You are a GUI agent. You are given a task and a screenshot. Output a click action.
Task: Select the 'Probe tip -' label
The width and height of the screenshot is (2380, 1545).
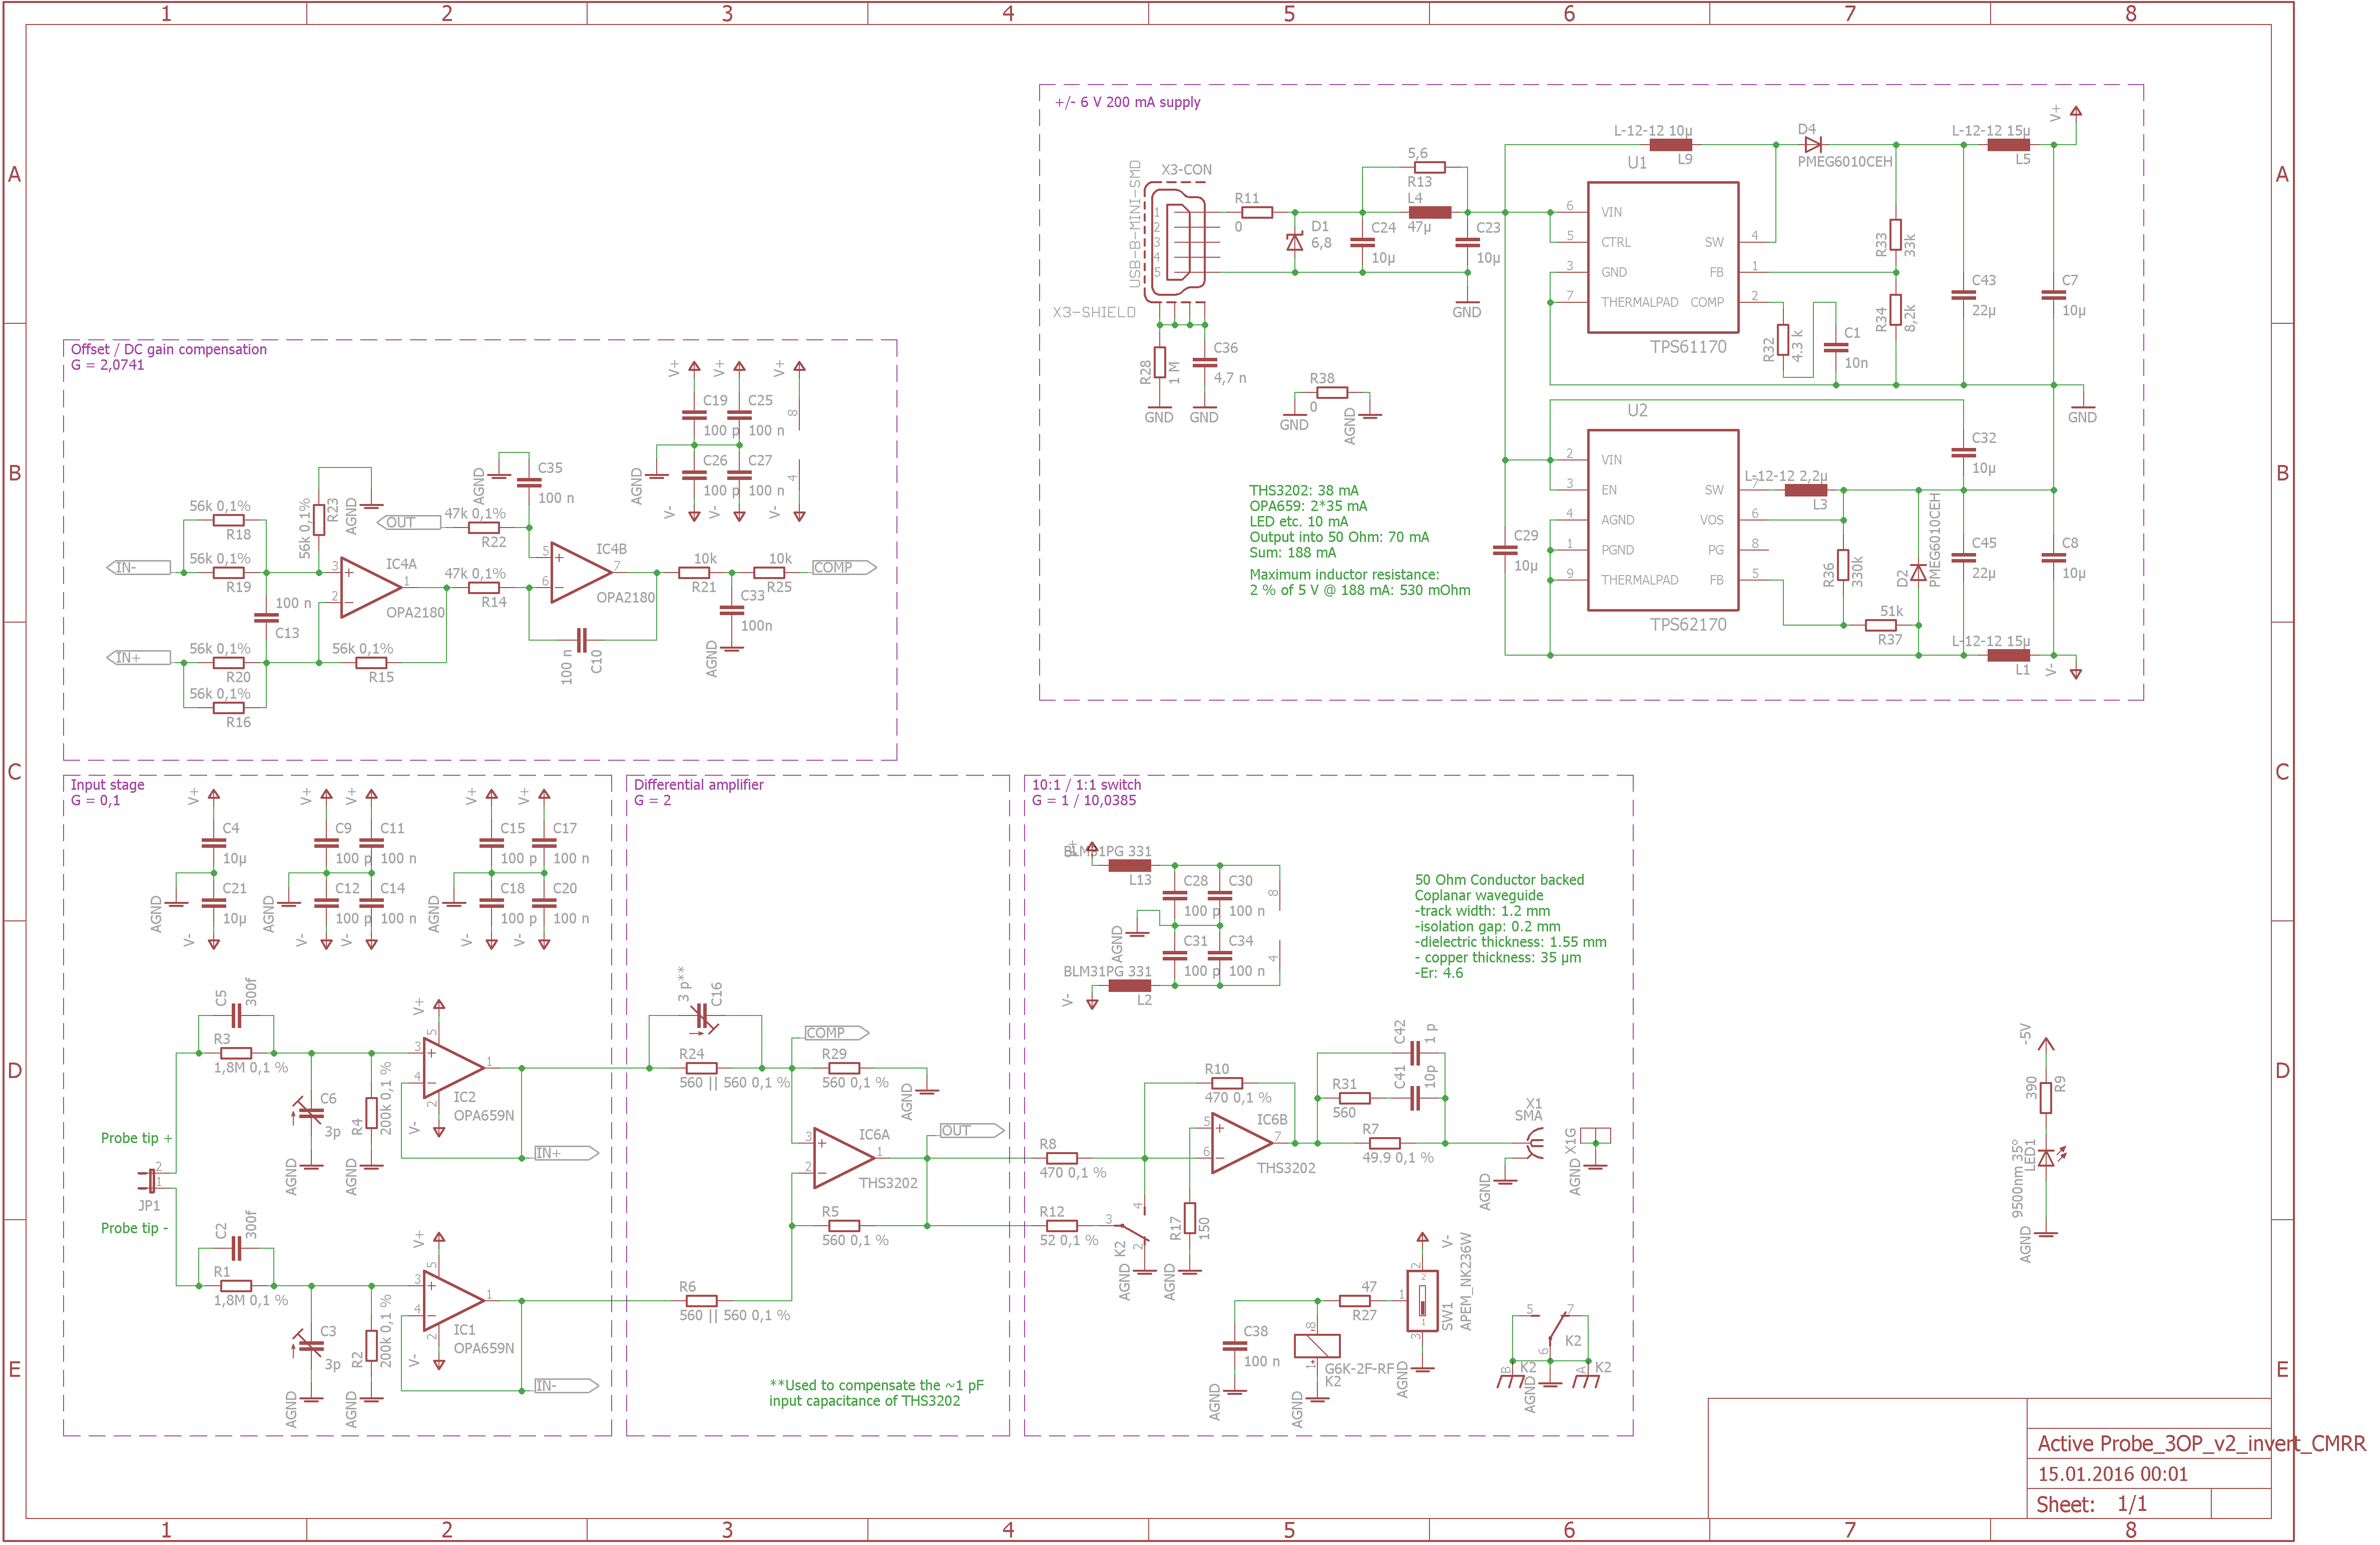(135, 1228)
